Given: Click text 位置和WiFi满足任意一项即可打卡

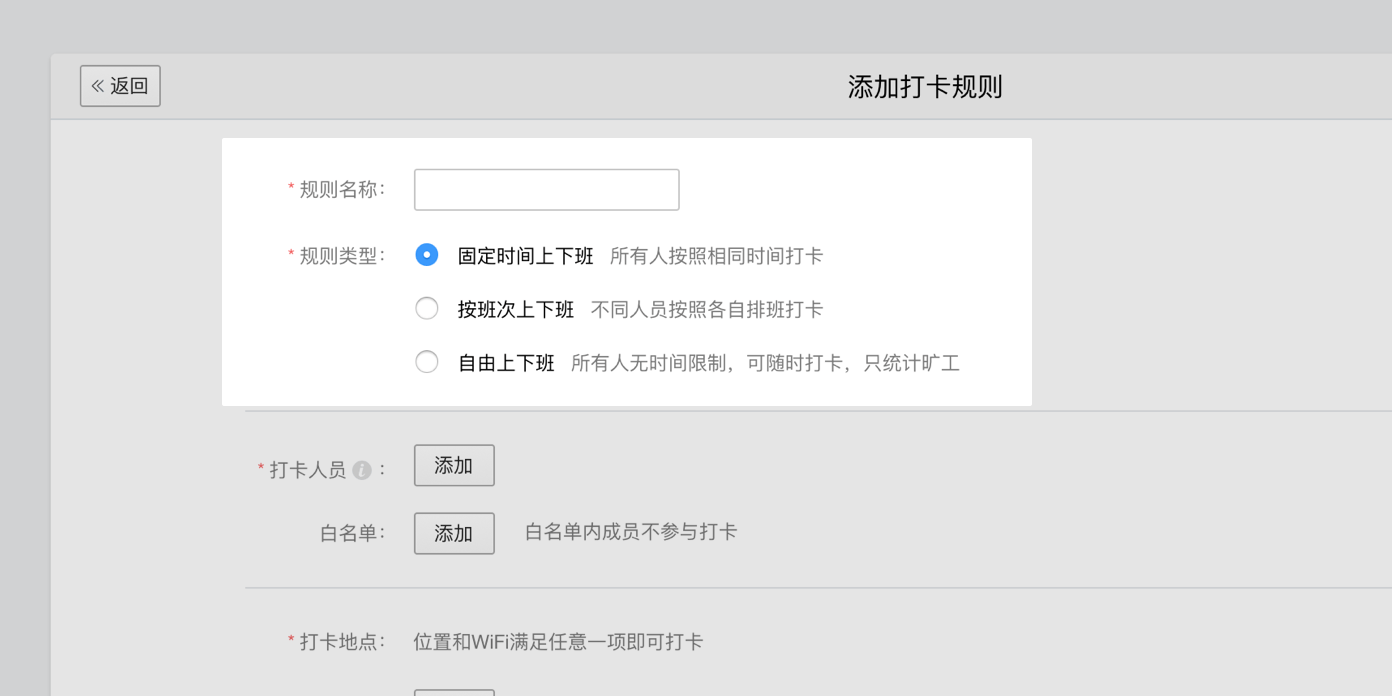Looking at the screenshot, I should tap(558, 641).
